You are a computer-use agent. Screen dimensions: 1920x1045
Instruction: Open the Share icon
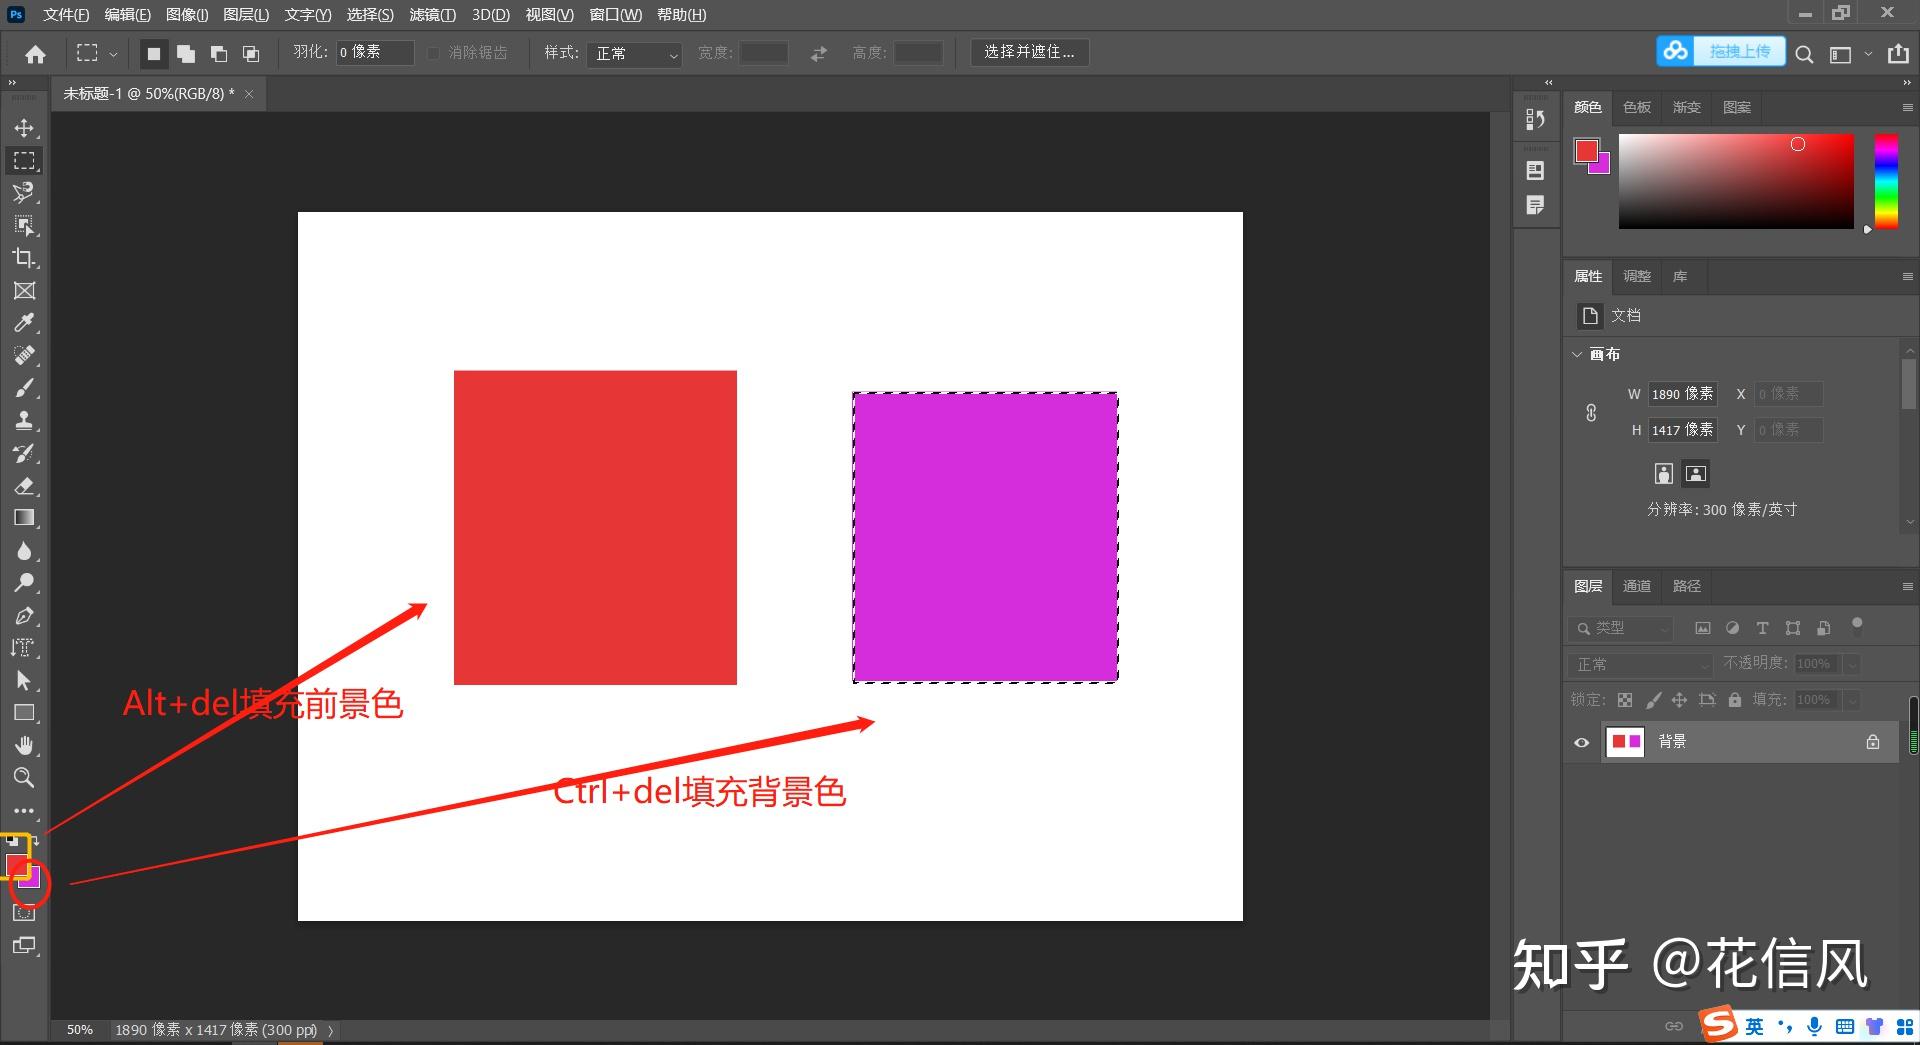click(1898, 54)
